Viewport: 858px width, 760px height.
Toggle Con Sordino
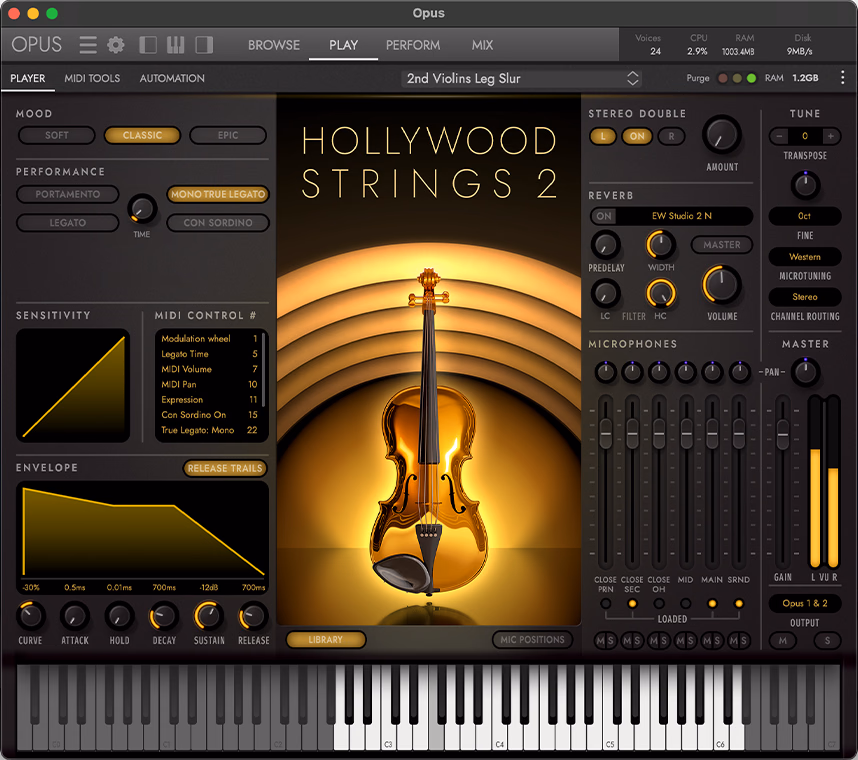(x=218, y=223)
